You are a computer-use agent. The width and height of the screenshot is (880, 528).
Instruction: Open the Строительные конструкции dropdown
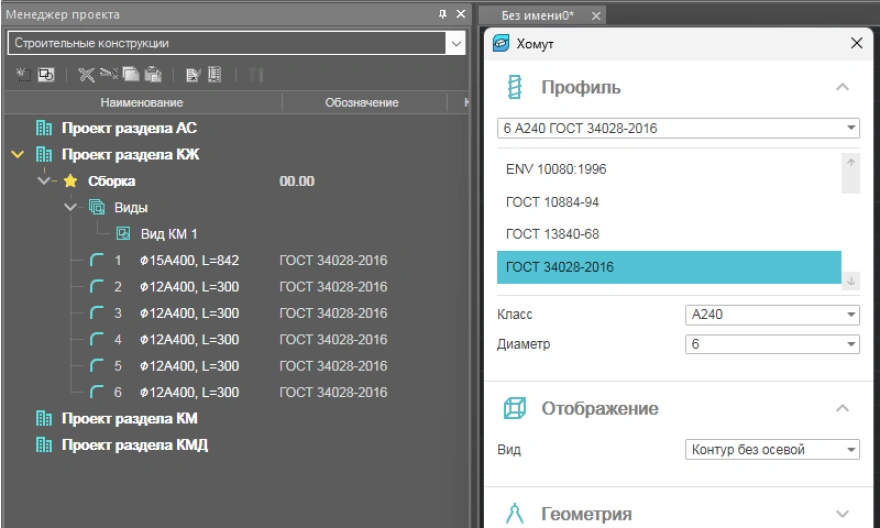click(457, 44)
